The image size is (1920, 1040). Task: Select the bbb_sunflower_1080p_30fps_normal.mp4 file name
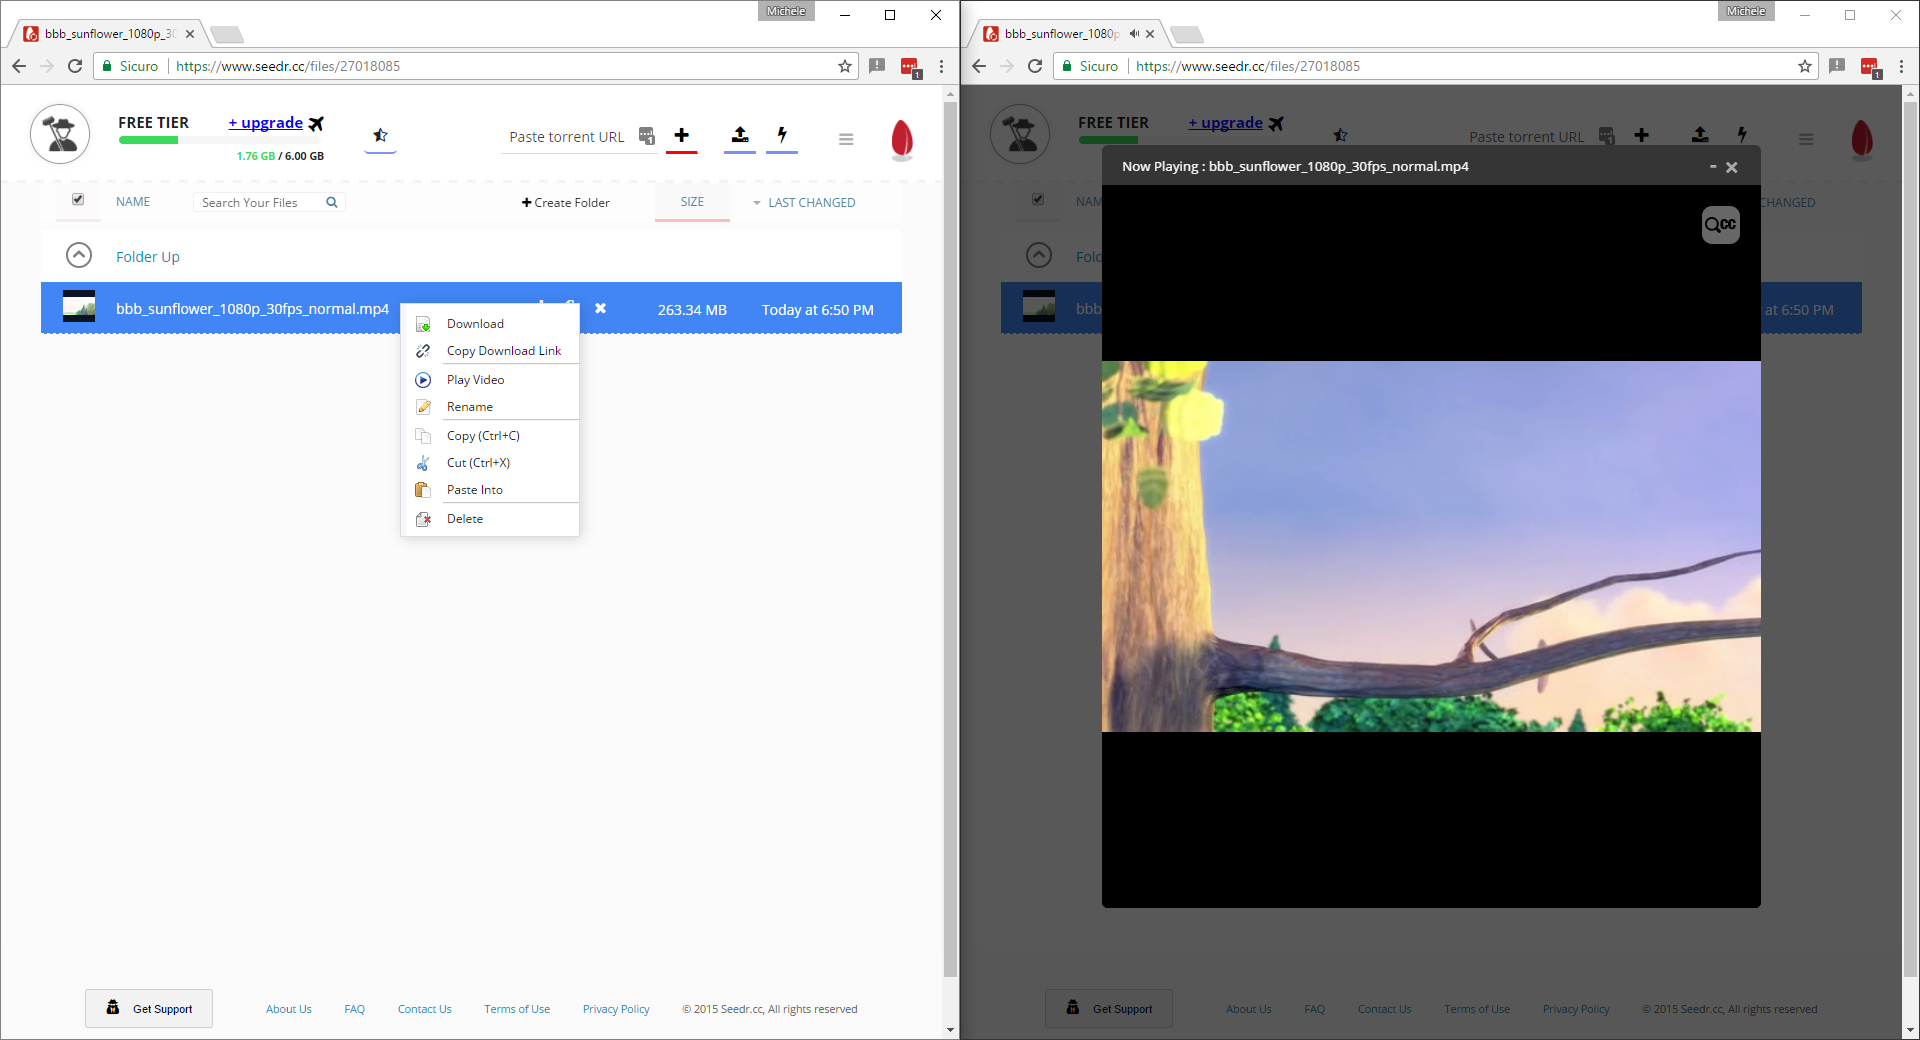pyautogui.click(x=252, y=309)
